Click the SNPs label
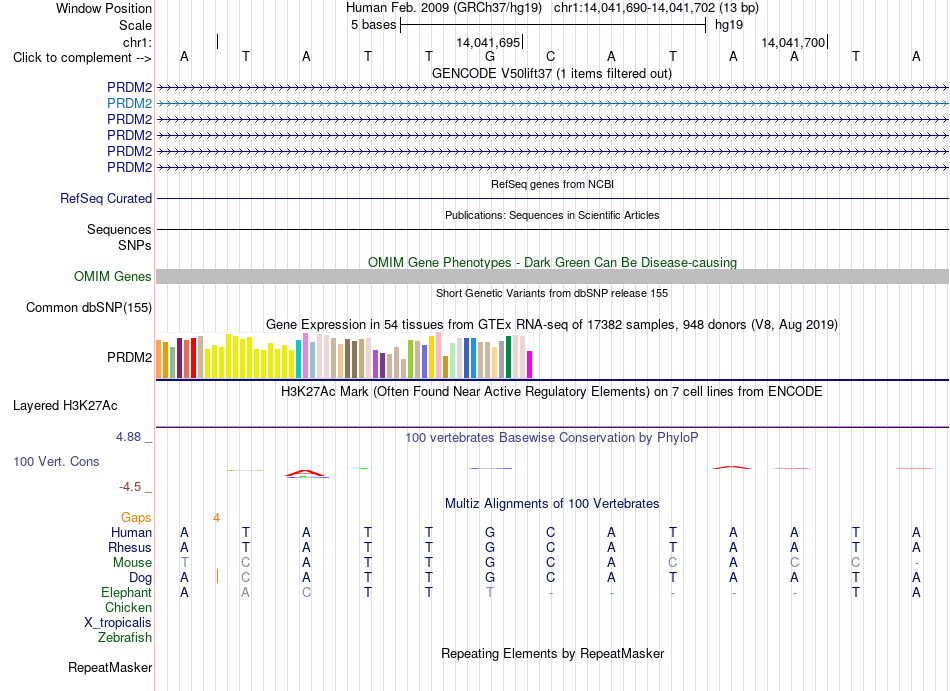 135,246
